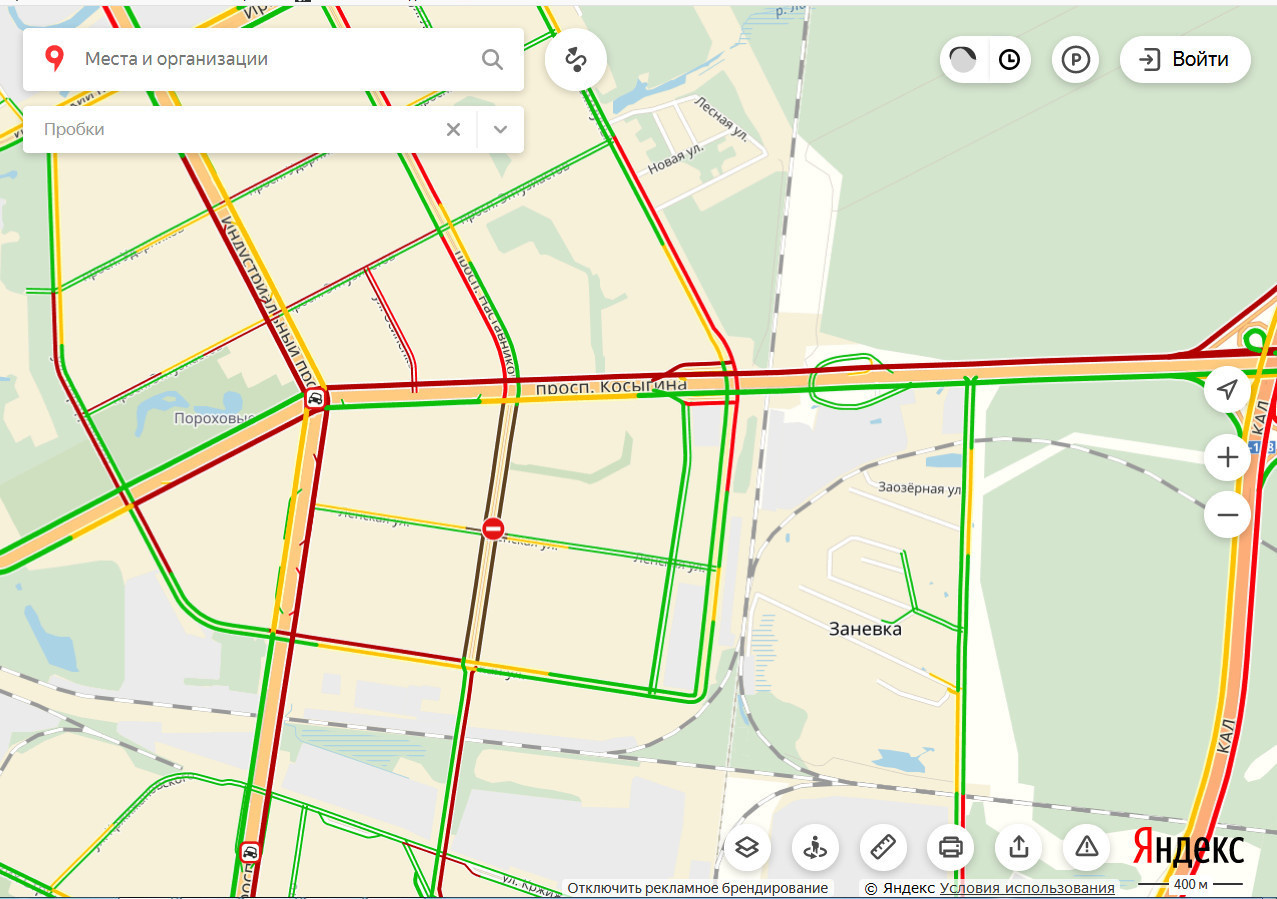Screen dimensions: 1277x899
Task: Zoom out with the minus button
Action: [x=1228, y=516]
